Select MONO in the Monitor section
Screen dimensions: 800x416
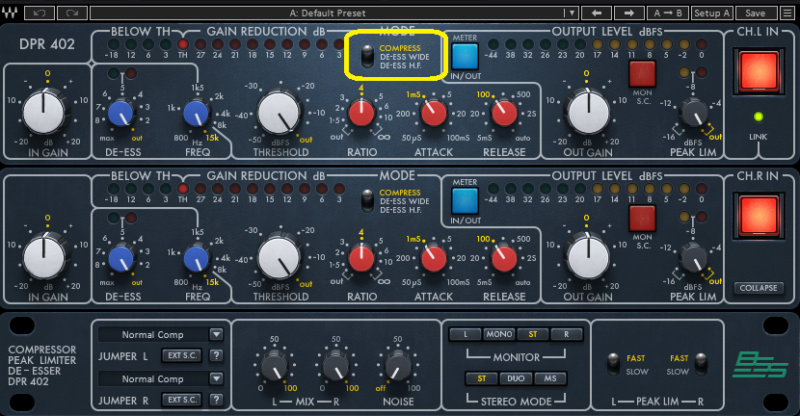tap(497, 334)
